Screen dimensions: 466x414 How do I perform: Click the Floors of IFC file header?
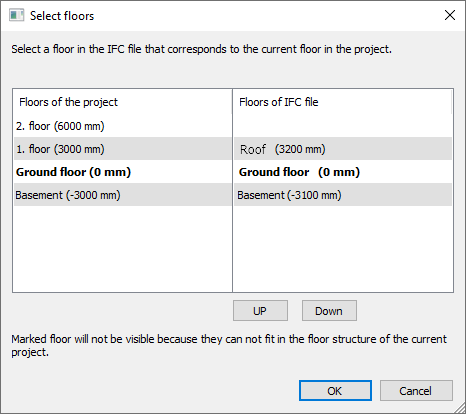tap(279, 102)
